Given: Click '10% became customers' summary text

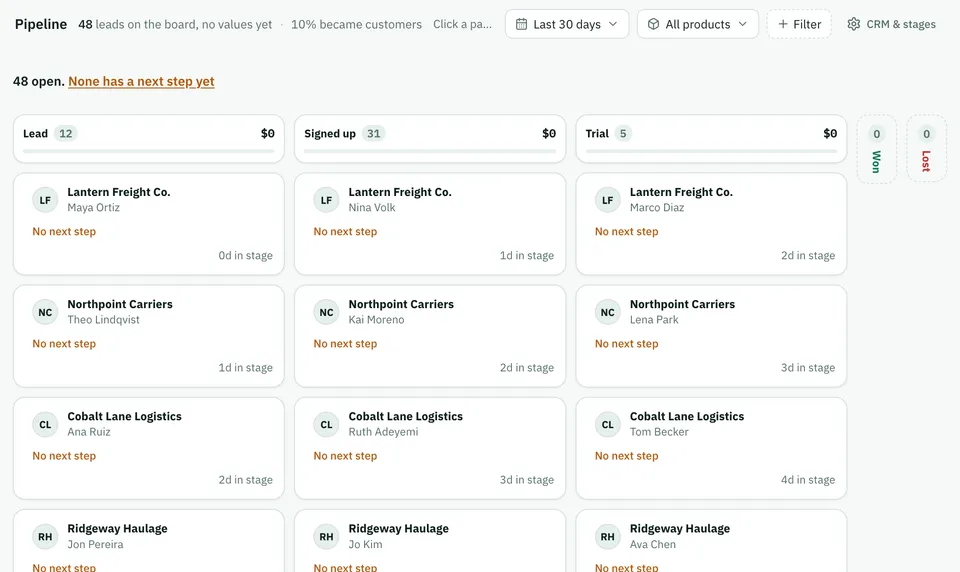Looking at the screenshot, I should tap(356, 24).
